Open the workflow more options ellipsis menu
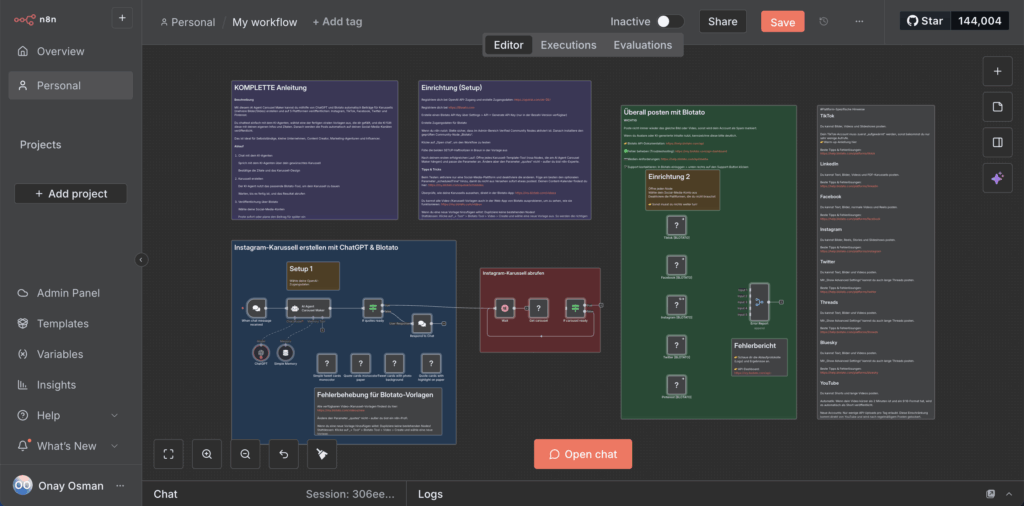The width and height of the screenshot is (1024, 506). 859,22
